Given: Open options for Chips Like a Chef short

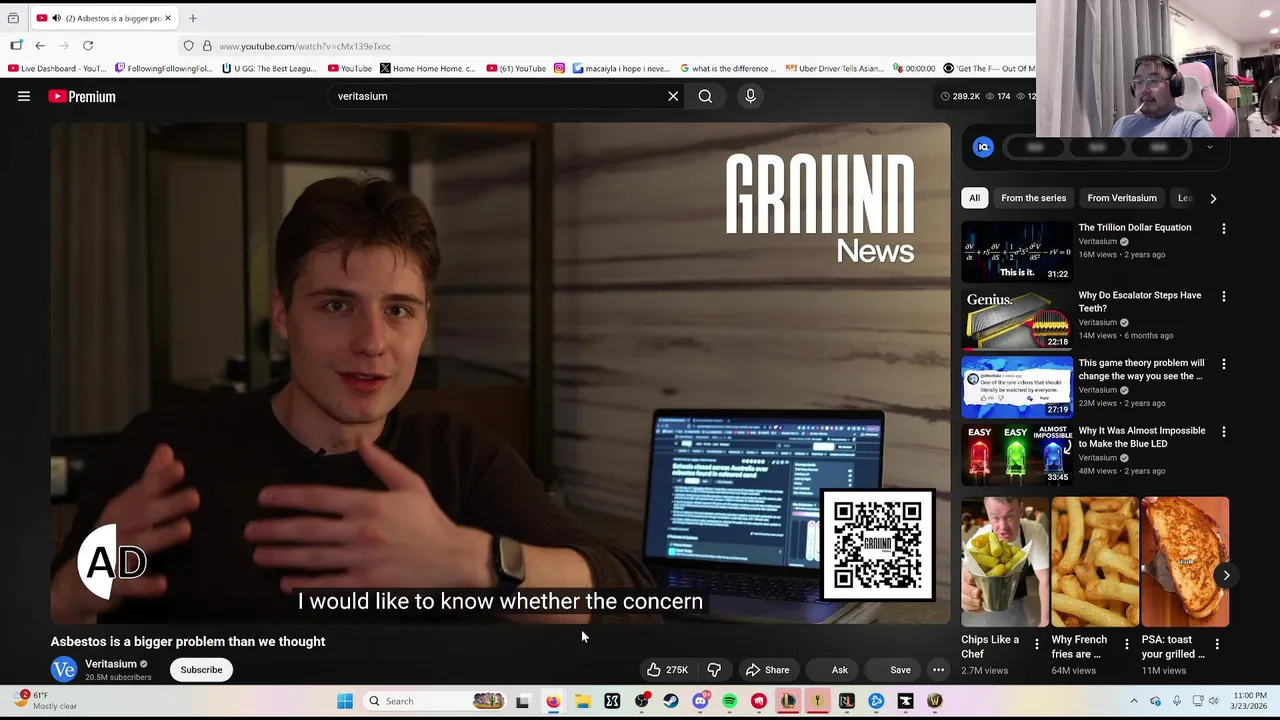Looking at the screenshot, I should pyautogui.click(x=1036, y=645).
